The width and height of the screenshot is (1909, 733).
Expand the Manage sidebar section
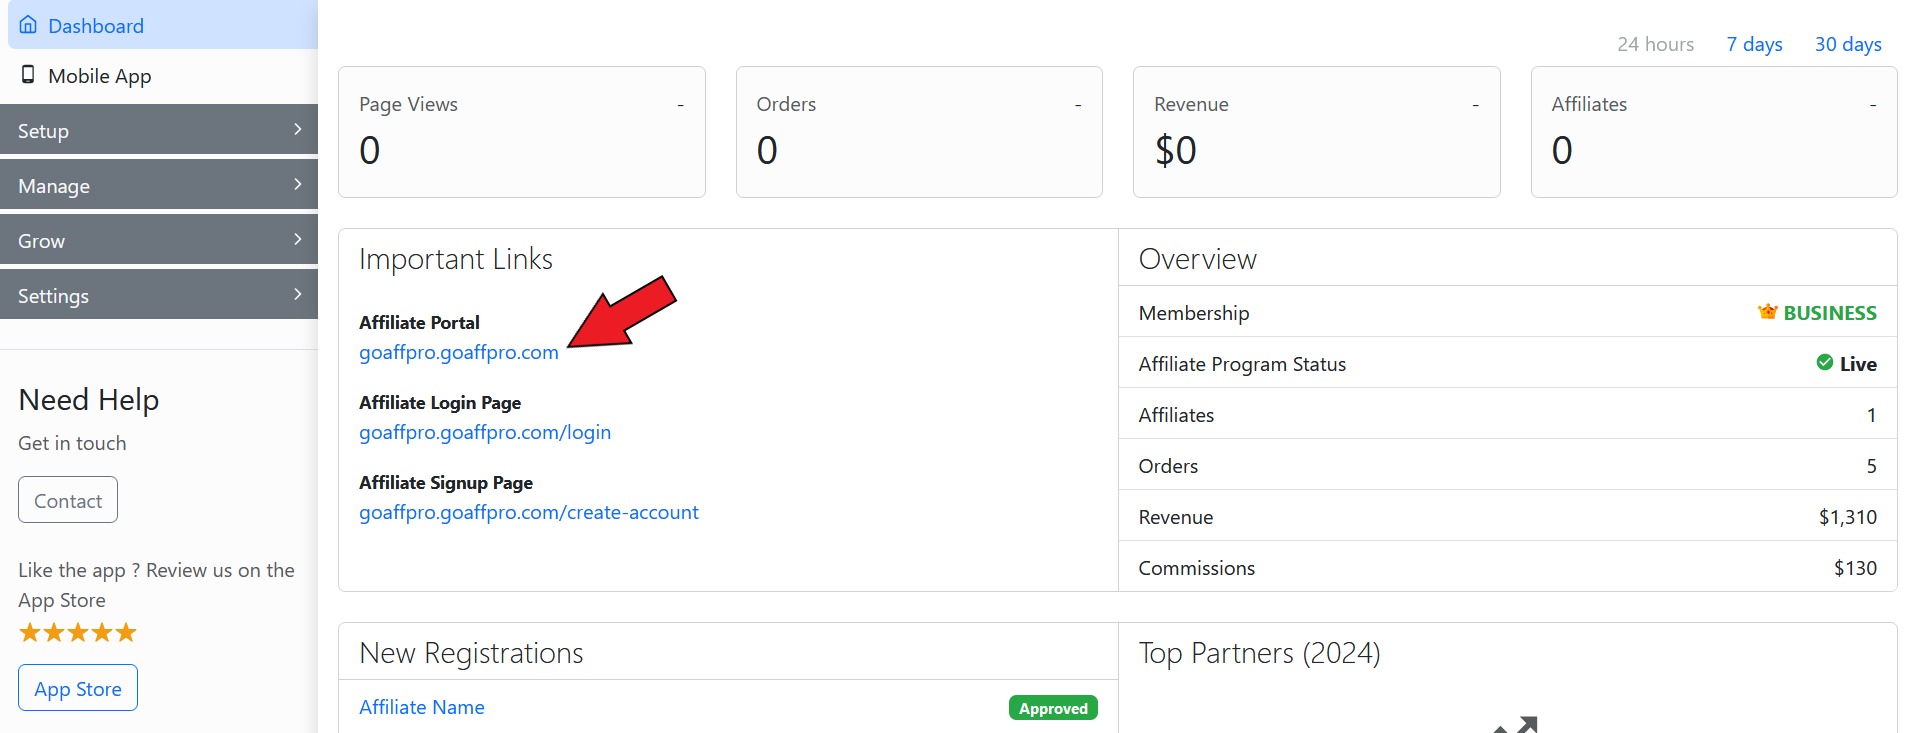coord(159,185)
